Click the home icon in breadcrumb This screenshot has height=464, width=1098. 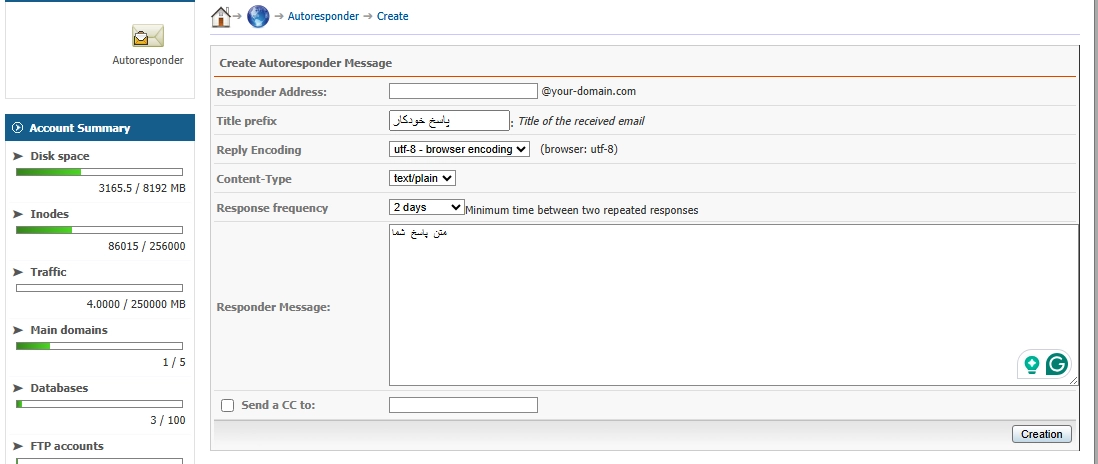click(221, 16)
